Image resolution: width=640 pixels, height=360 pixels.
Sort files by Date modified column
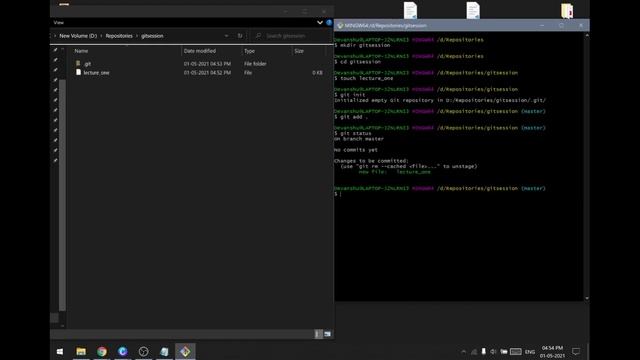[200, 51]
